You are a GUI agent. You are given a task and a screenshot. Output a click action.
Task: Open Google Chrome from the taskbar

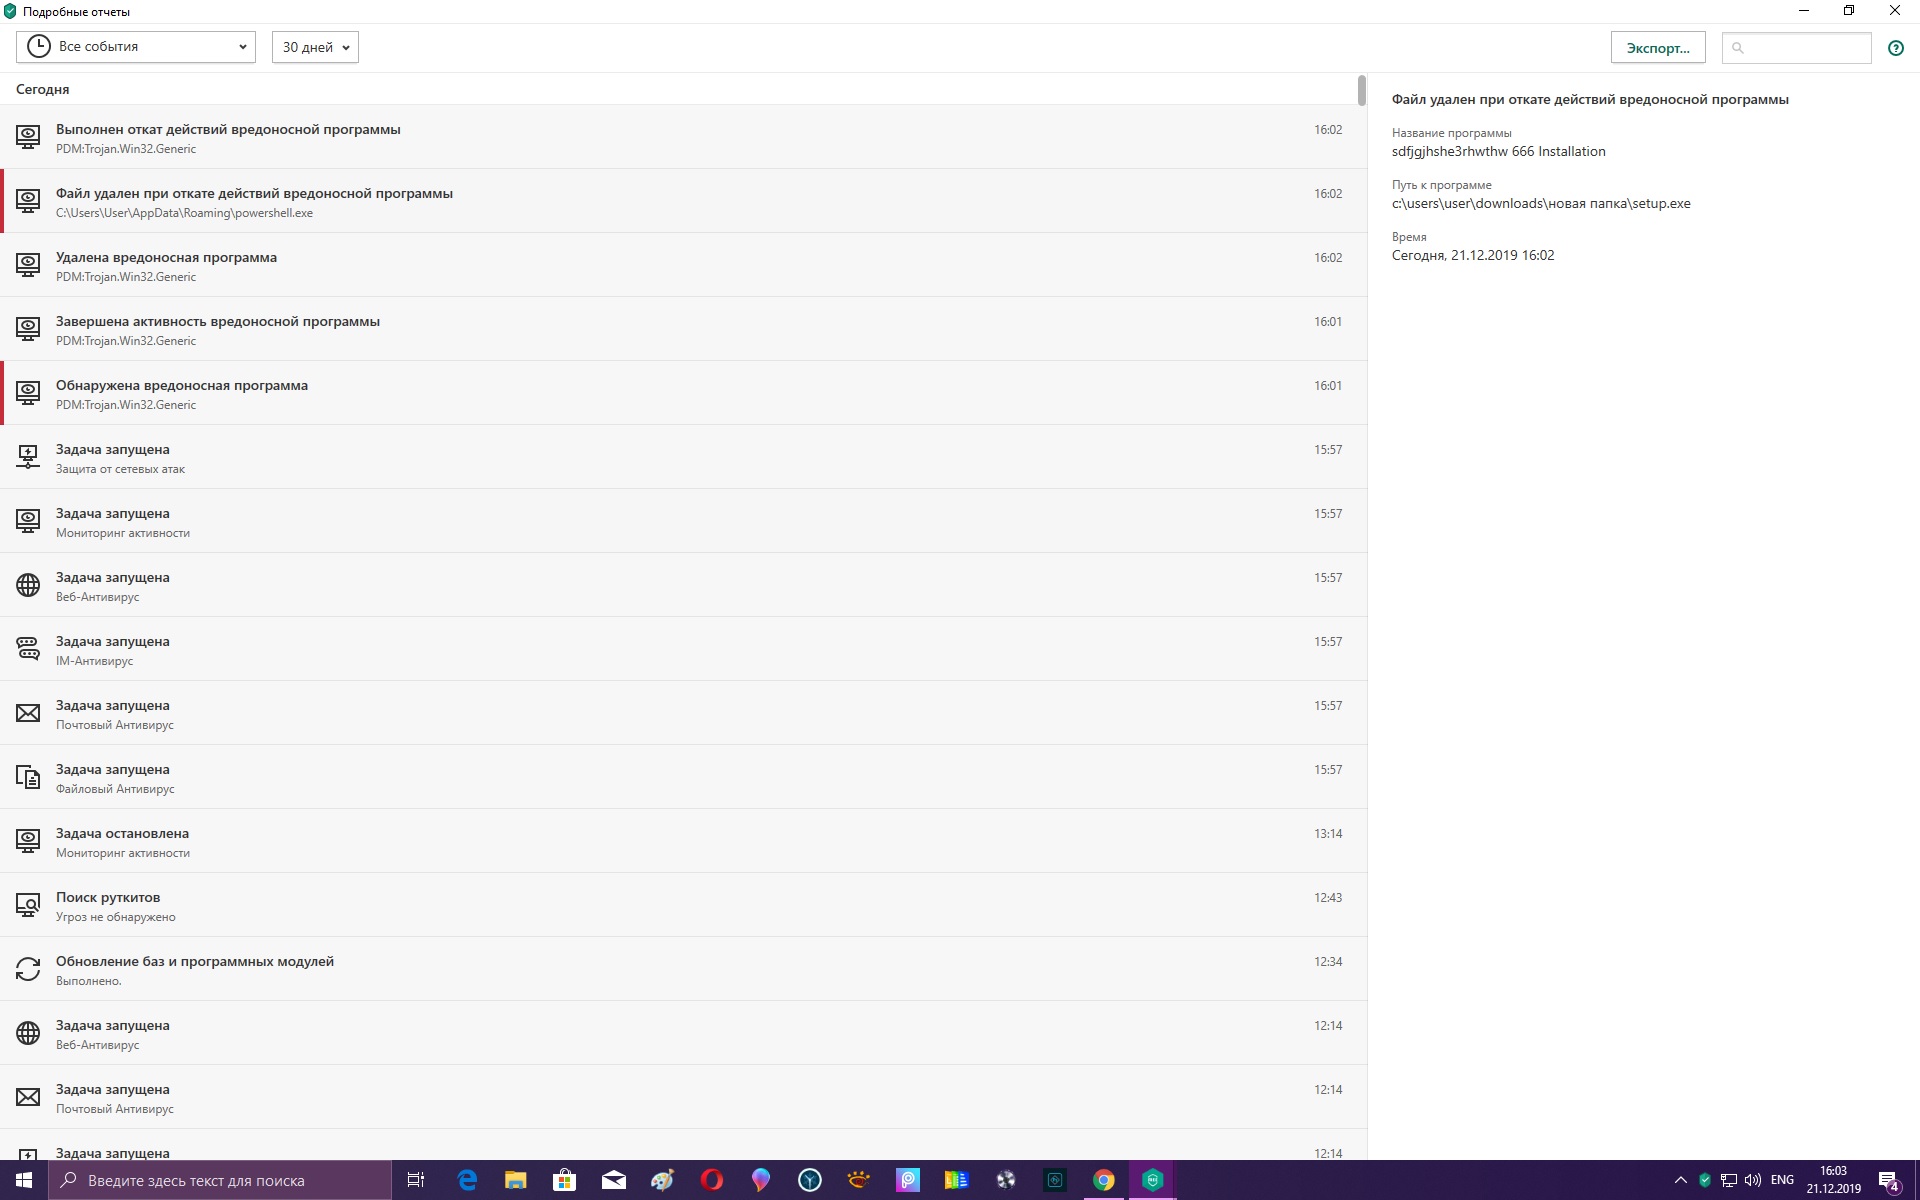(x=1103, y=1181)
